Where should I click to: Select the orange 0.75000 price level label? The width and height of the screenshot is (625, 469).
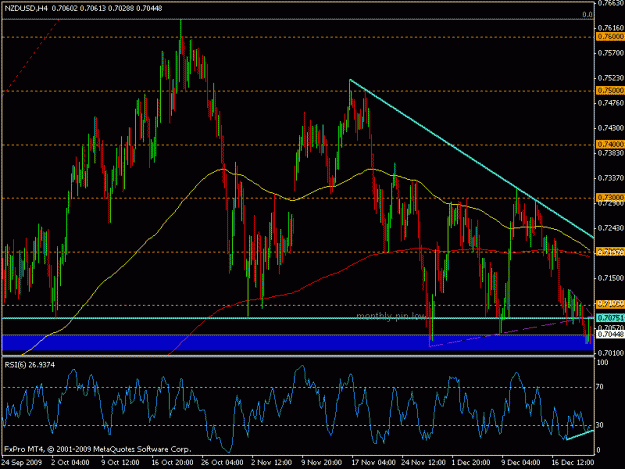tap(610, 90)
